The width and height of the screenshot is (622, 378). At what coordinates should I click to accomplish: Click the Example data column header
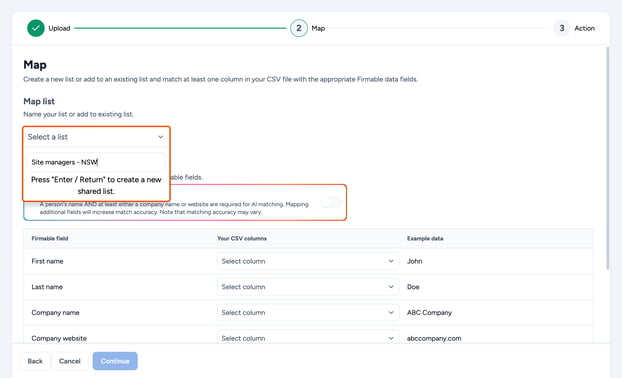(x=425, y=238)
